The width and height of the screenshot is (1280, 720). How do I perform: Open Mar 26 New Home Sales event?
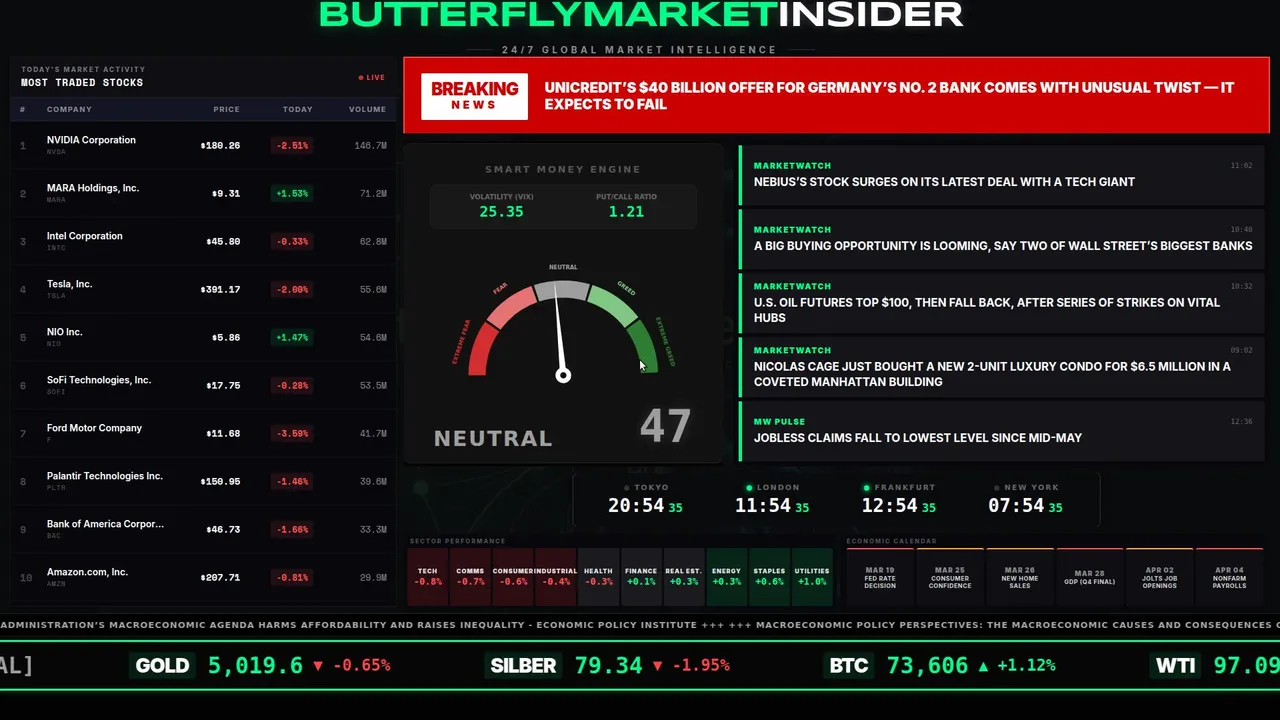[1020, 577]
